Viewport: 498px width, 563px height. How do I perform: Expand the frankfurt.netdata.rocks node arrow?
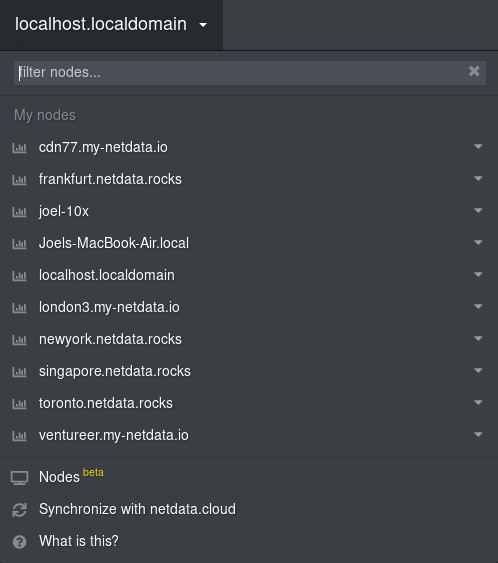coord(478,178)
